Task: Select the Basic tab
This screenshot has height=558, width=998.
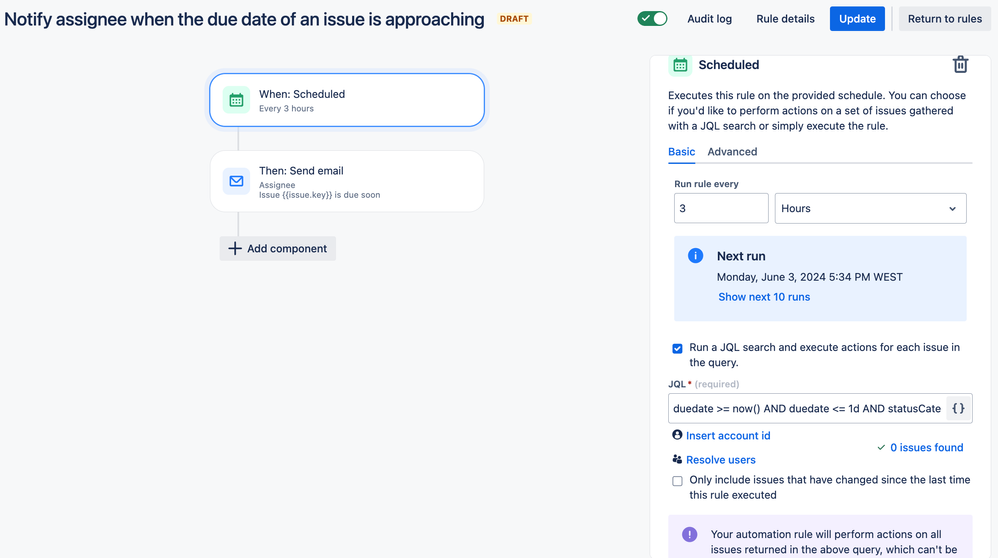Action: (681, 151)
